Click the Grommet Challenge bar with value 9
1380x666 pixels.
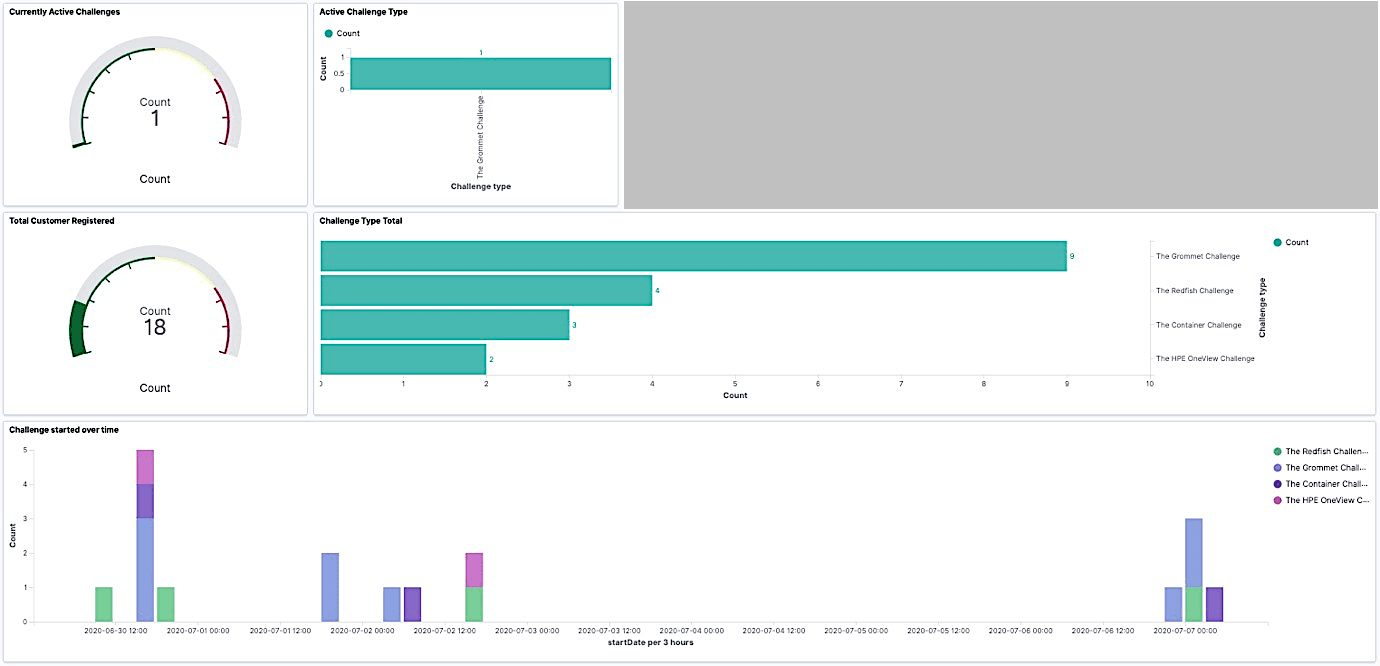click(x=693, y=256)
